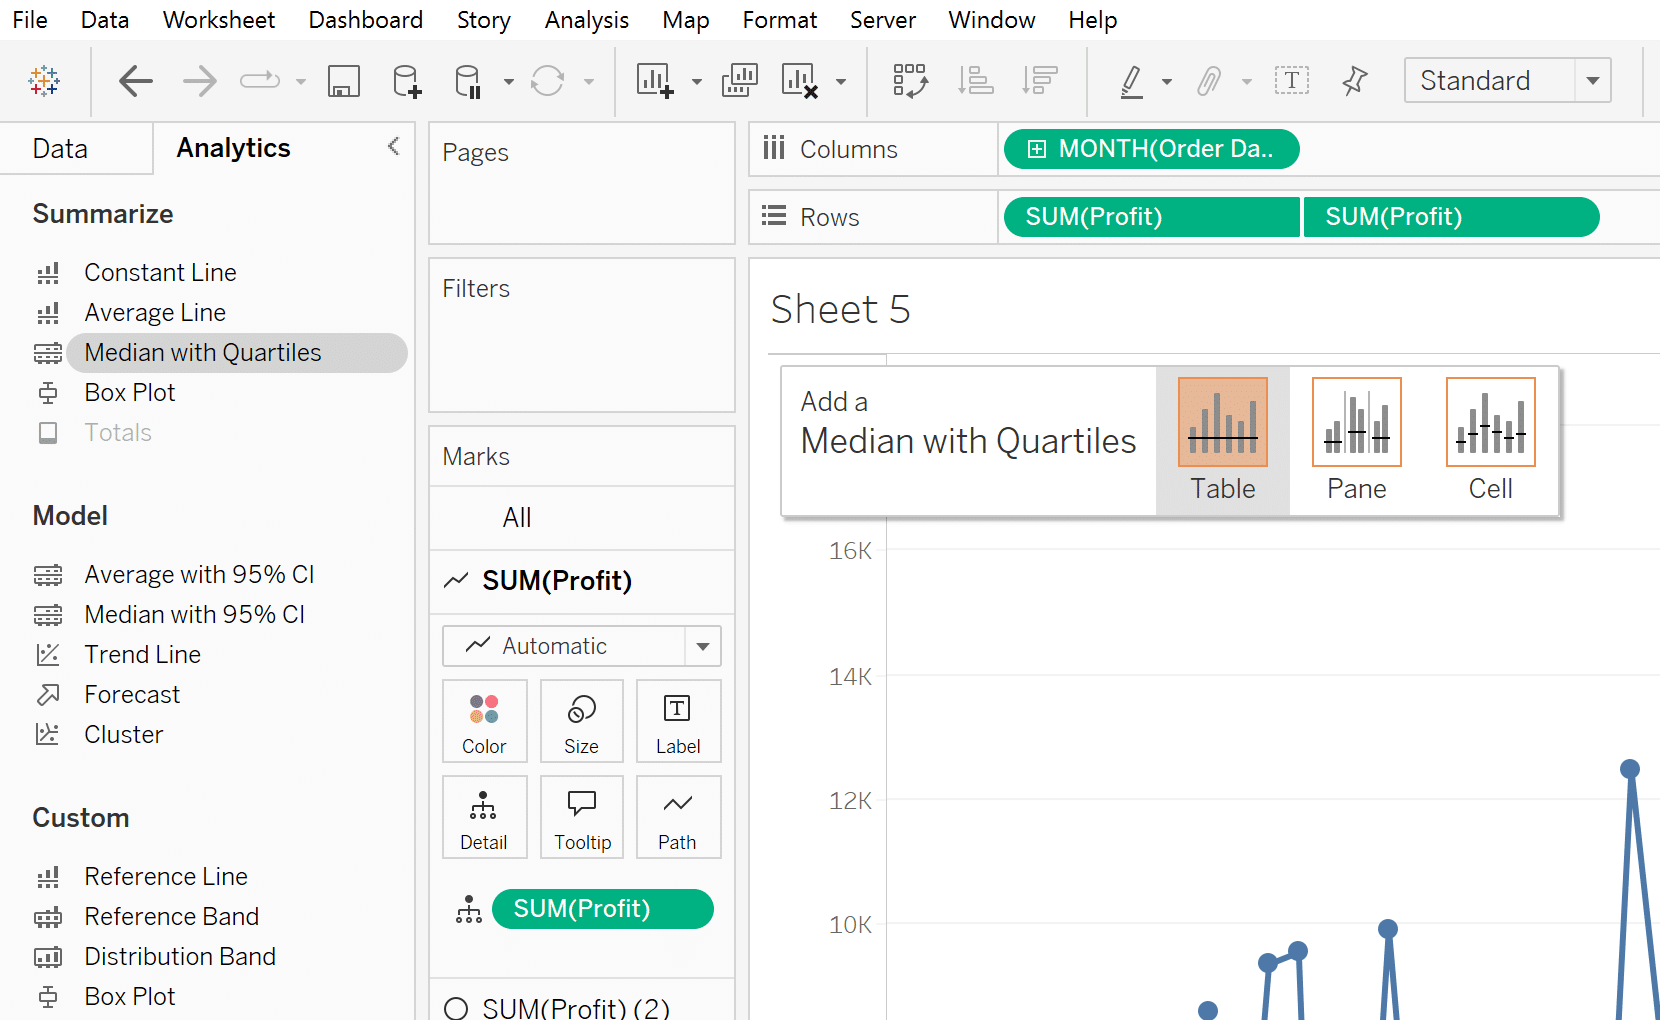This screenshot has height=1020, width=1660.
Task: Select Trend Line in Model section
Action: [142, 654]
